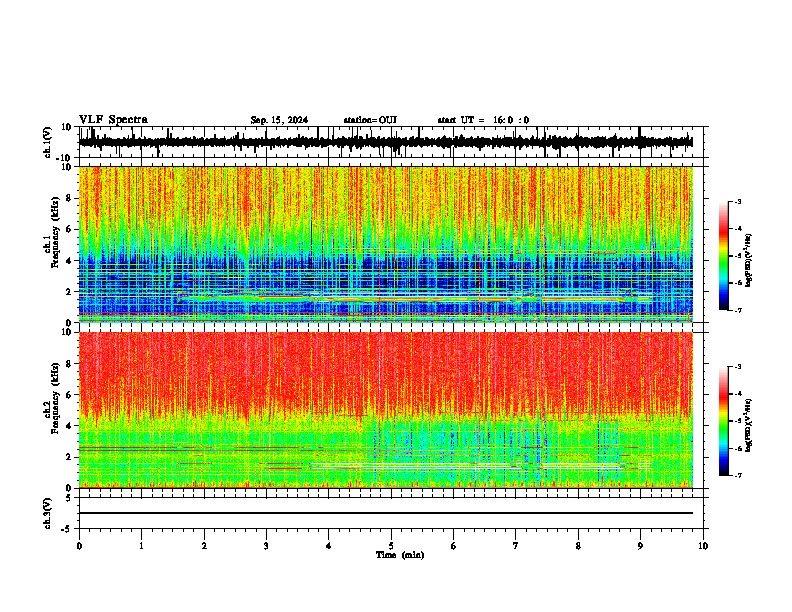Click the "Time (min)" axis label
This screenshot has width=792, height=612.
tap(400, 555)
